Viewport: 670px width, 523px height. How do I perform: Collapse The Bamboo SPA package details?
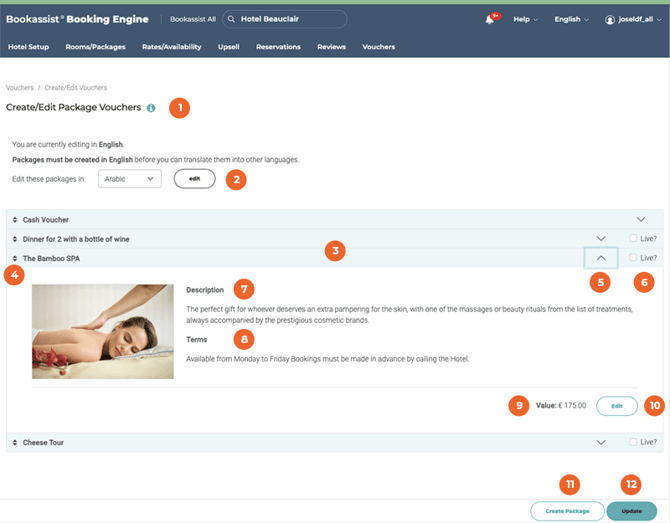pos(601,258)
